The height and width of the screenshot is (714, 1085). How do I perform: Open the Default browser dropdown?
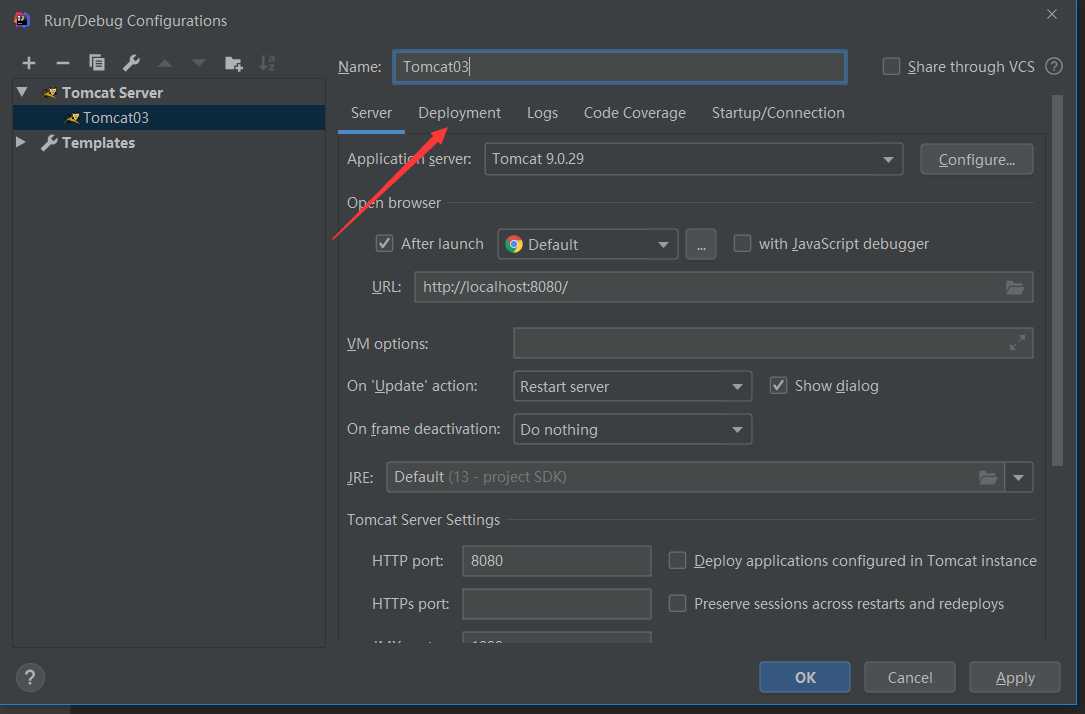pos(587,244)
